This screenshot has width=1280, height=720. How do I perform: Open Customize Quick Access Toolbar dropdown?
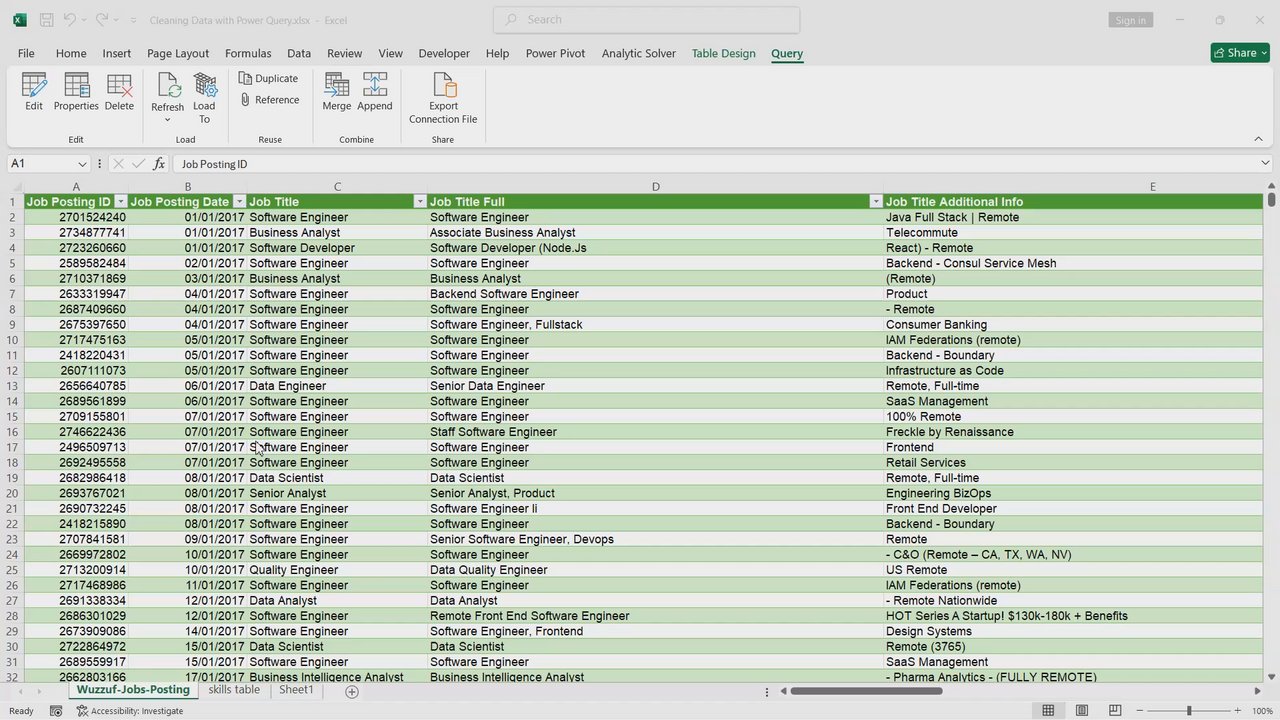pos(132,20)
